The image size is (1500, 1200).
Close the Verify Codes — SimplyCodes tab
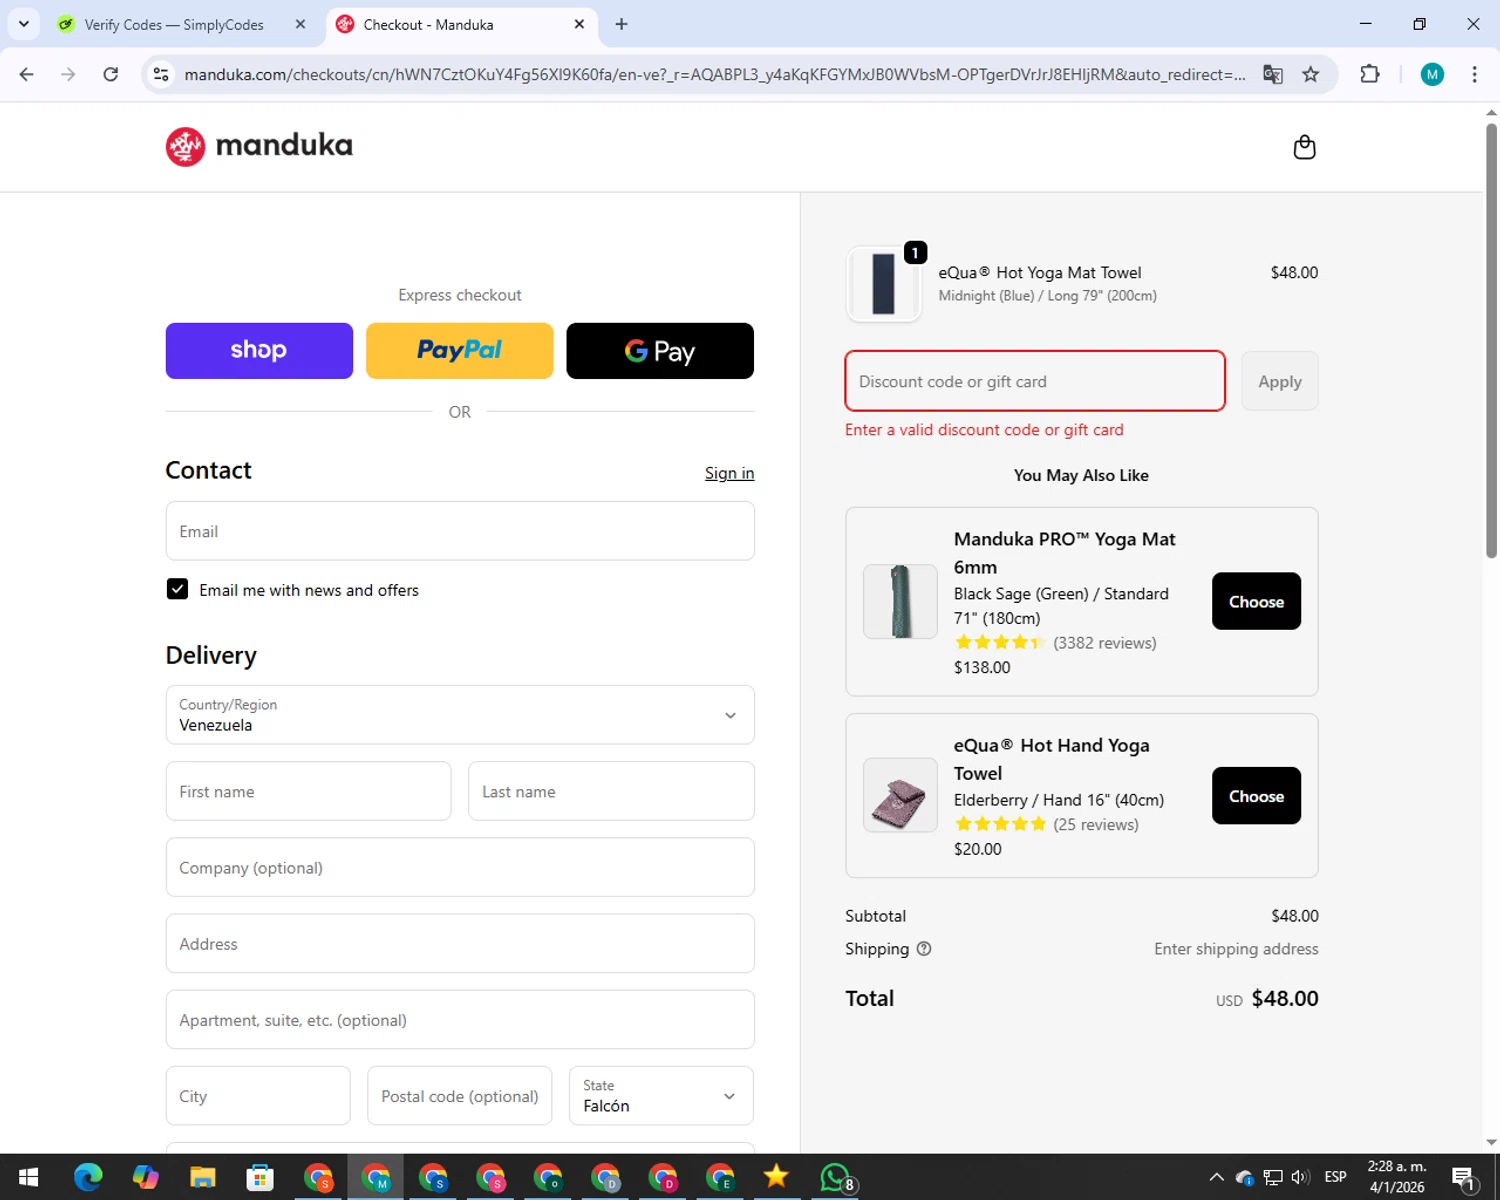point(300,24)
